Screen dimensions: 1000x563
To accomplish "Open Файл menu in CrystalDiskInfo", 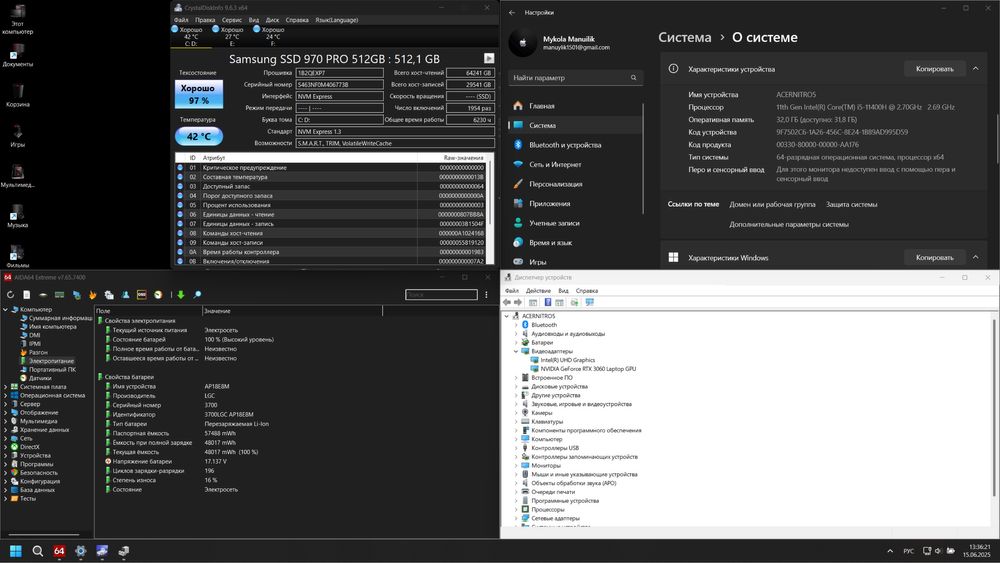I will 181,20.
